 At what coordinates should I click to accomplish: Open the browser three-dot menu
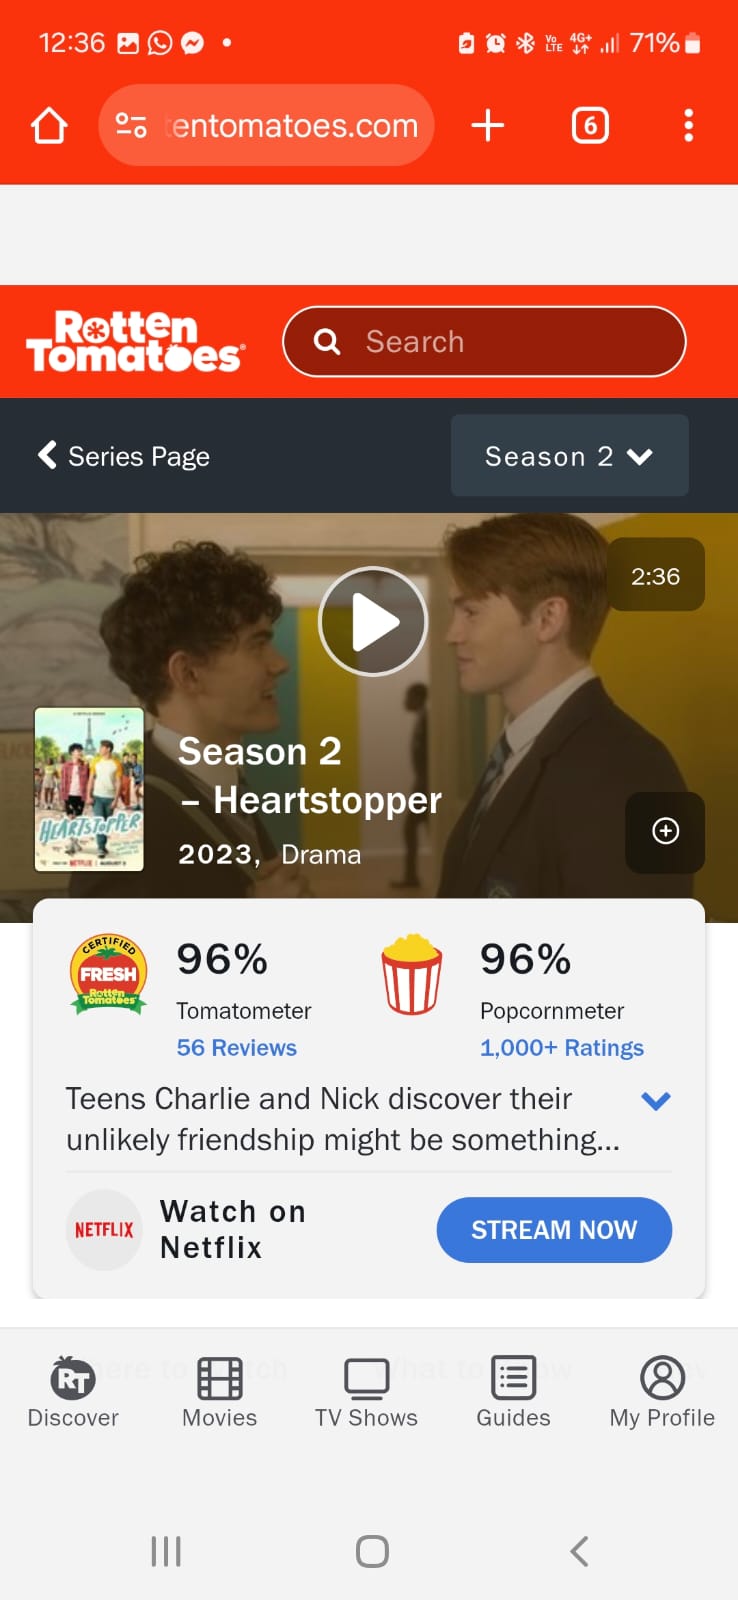click(x=688, y=126)
